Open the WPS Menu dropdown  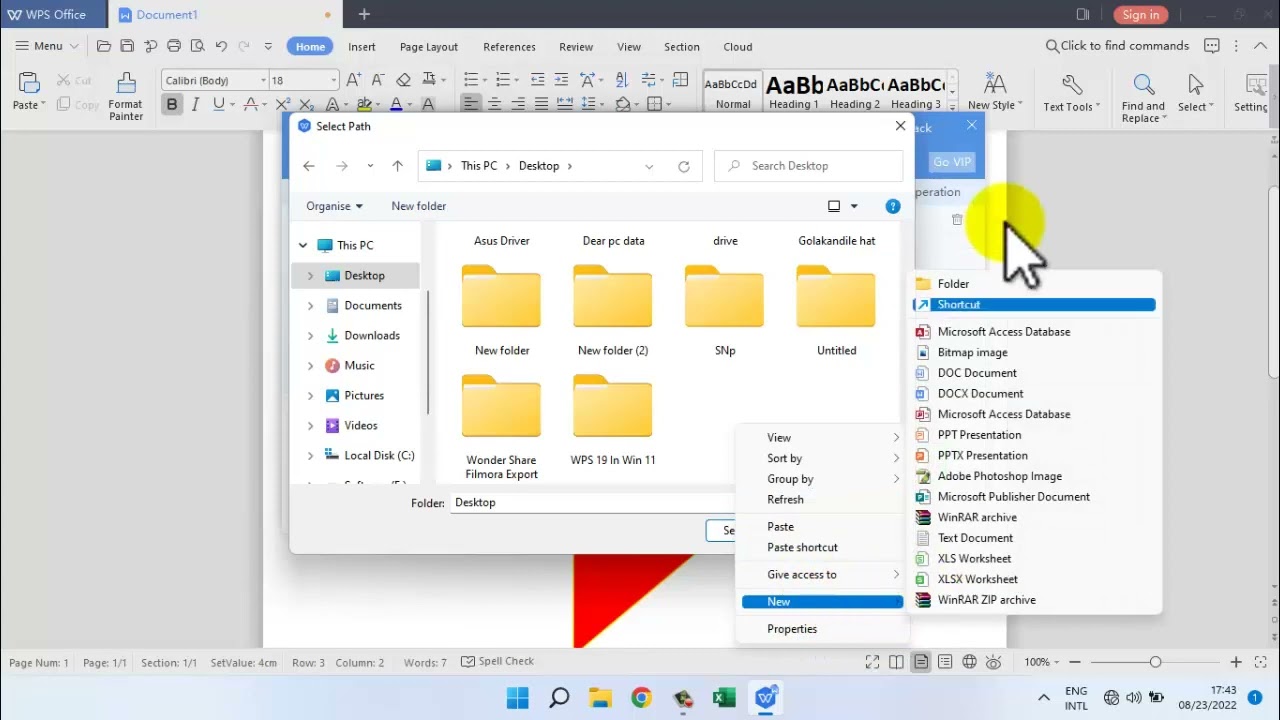47,46
